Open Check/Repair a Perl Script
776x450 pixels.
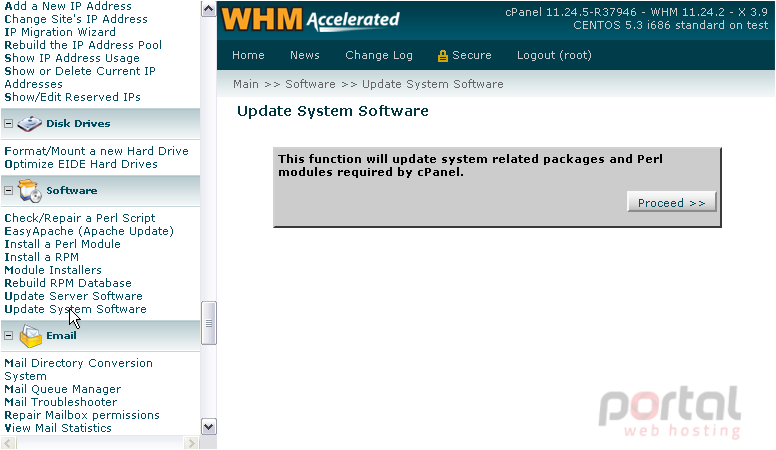[x=80, y=218]
